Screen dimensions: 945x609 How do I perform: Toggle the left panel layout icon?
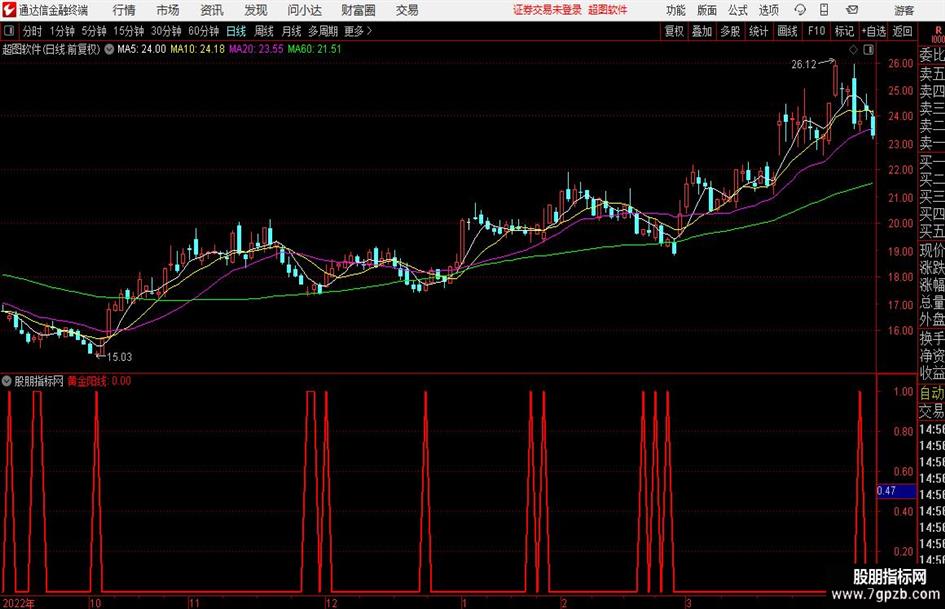point(9,31)
